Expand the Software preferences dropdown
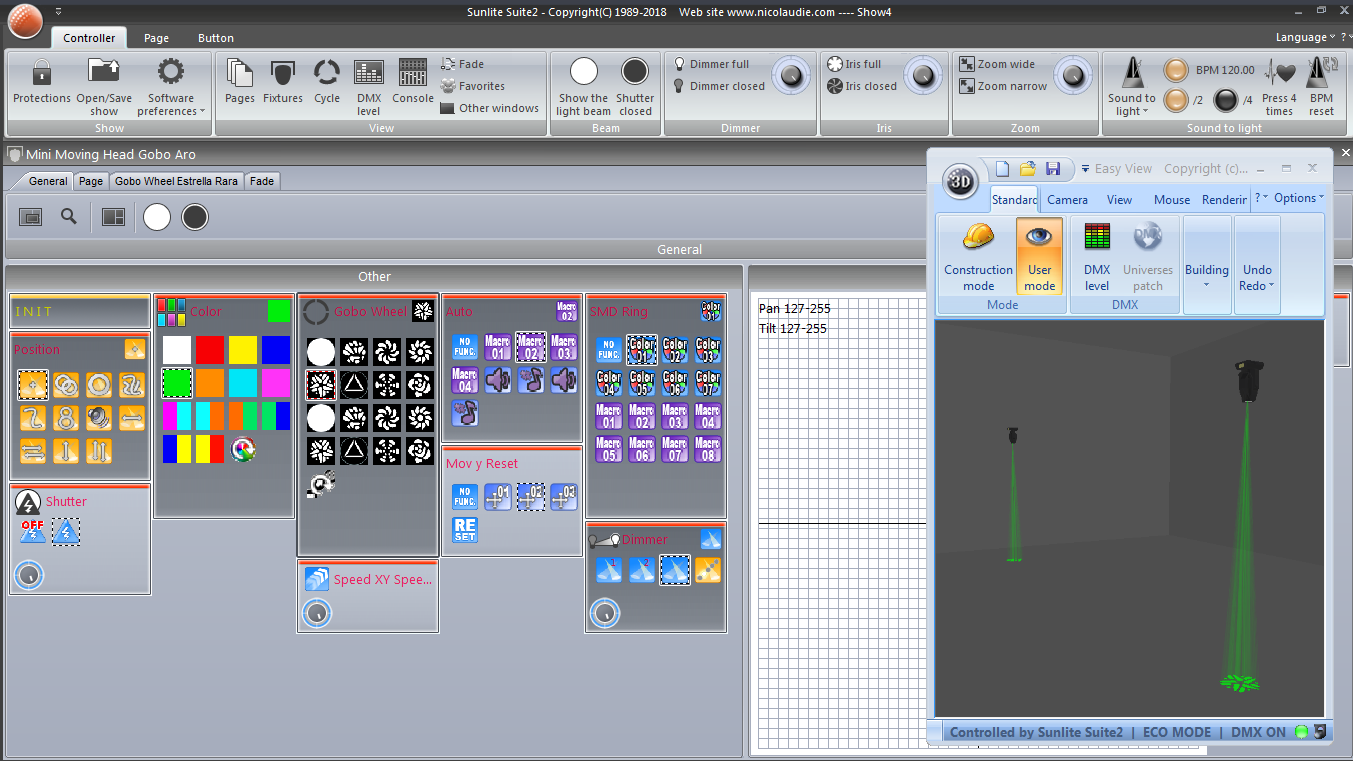 tap(171, 86)
